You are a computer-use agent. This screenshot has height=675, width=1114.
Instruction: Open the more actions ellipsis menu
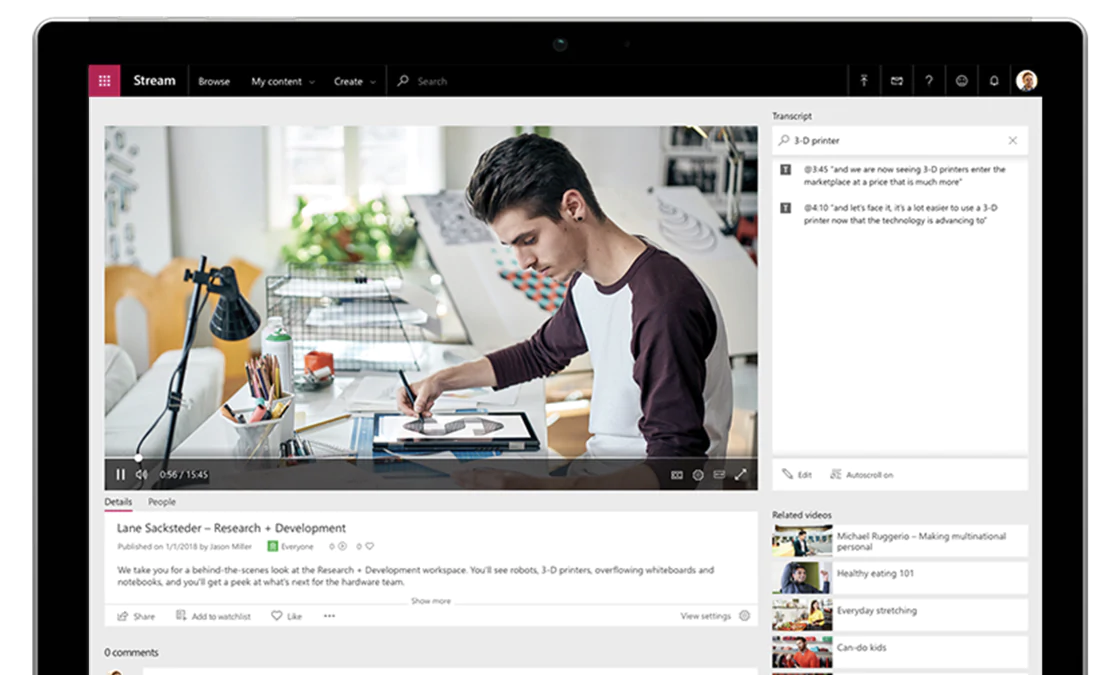[329, 616]
